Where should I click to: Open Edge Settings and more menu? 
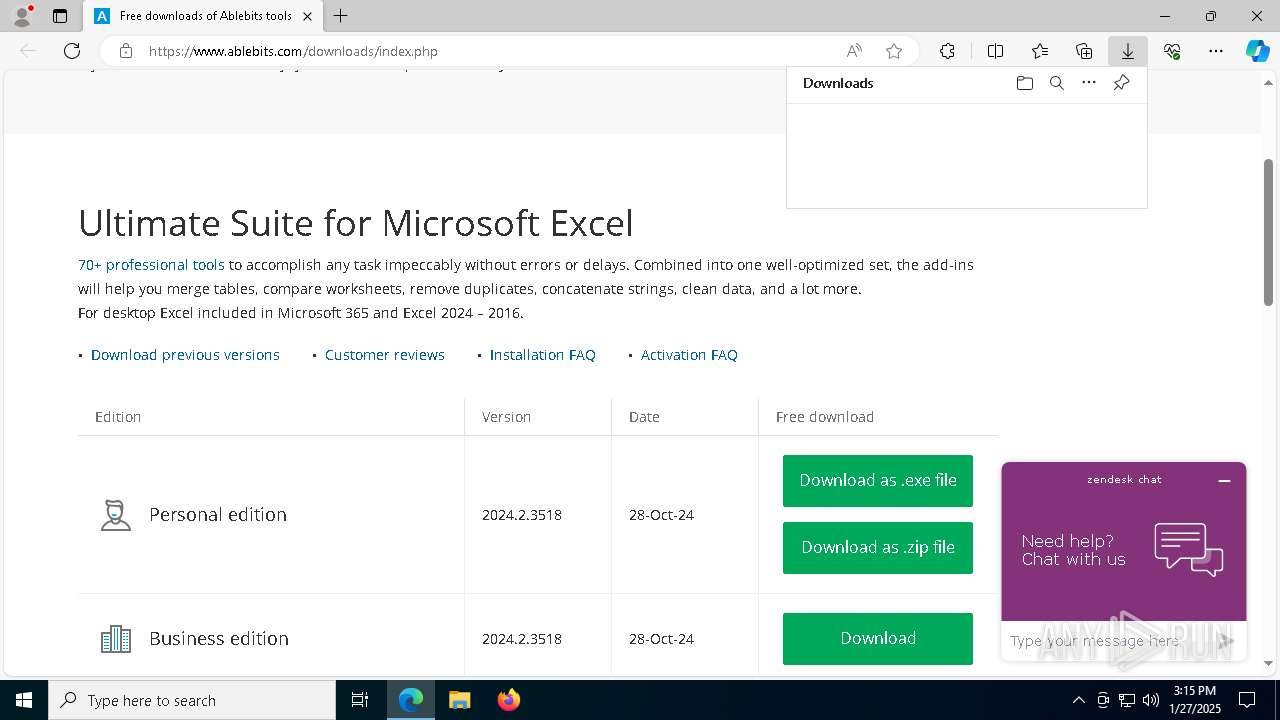pos(1216,51)
